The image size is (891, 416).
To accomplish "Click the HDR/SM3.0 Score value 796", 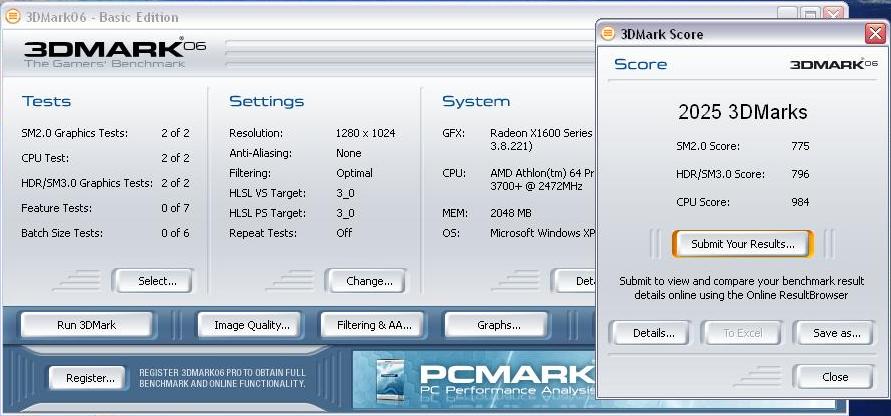I will point(800,174).
